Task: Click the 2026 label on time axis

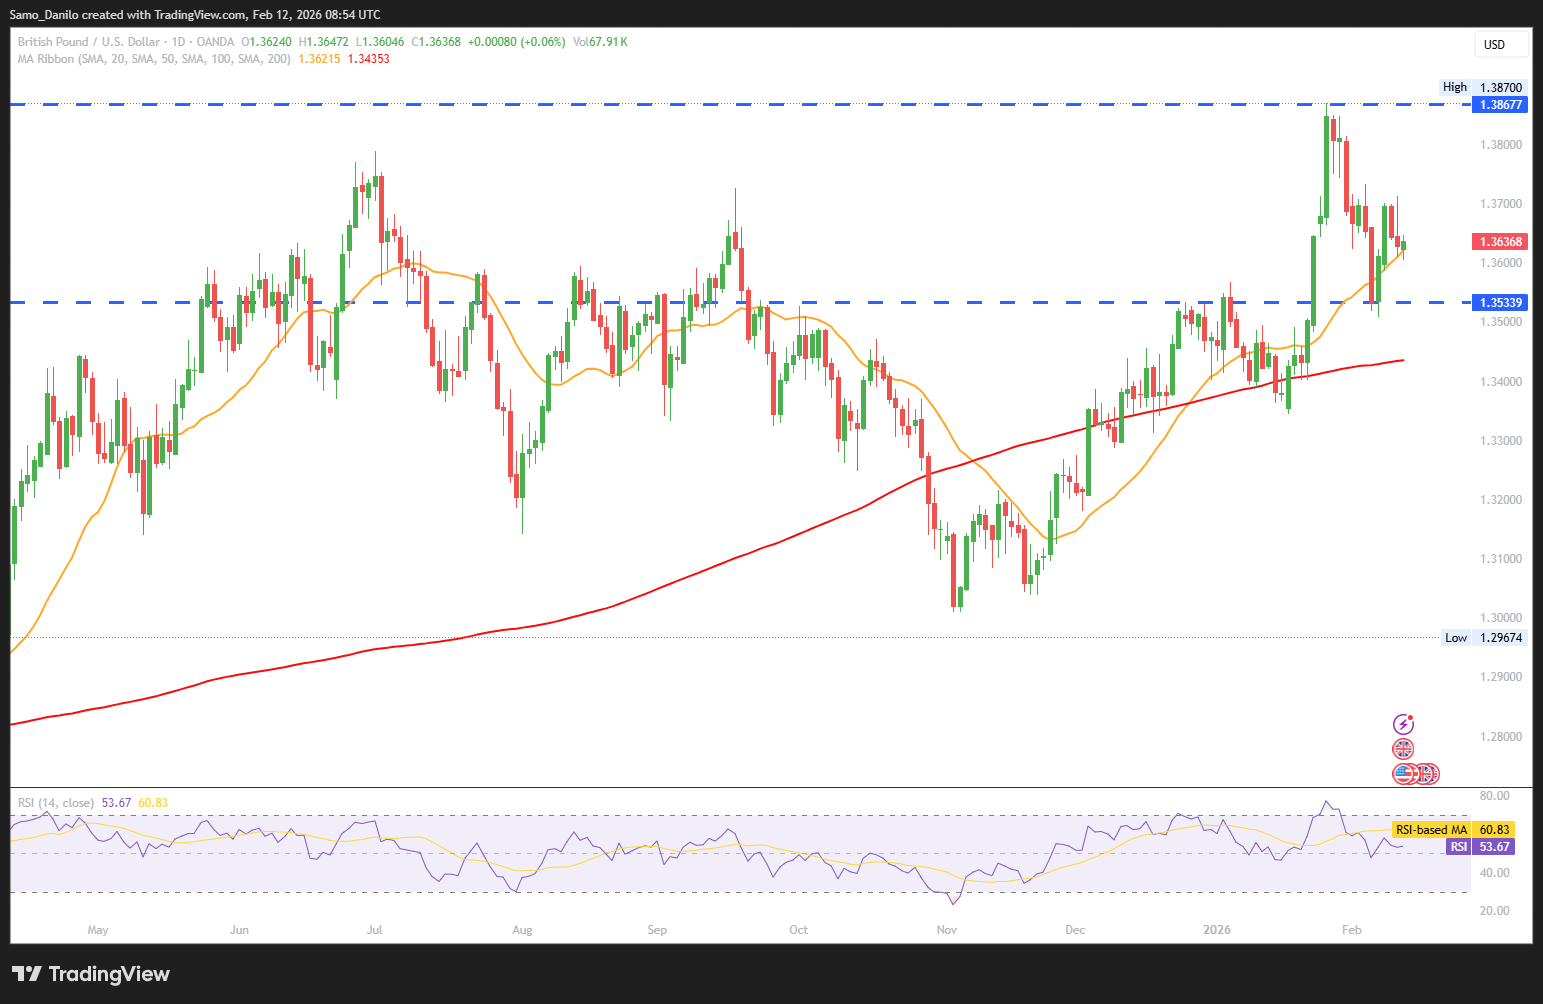Action: tap(1217, 930)
